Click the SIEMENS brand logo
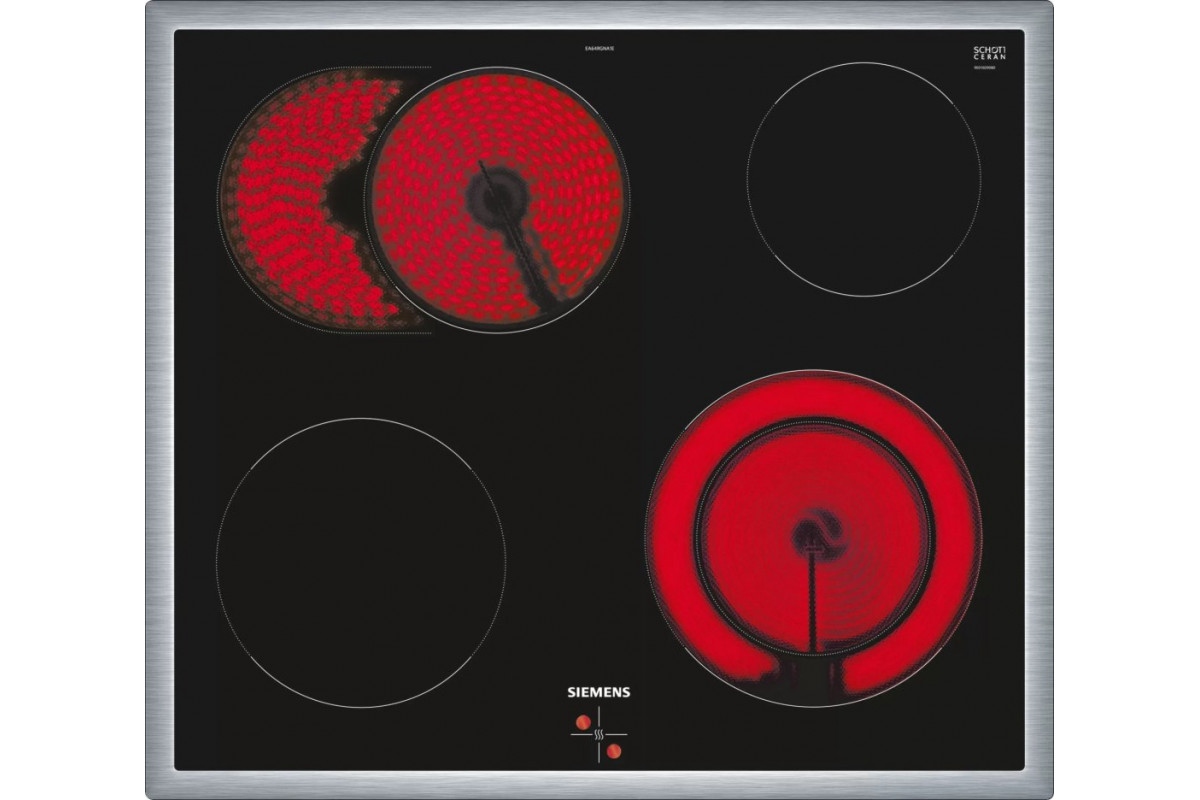 click(599, 691)
